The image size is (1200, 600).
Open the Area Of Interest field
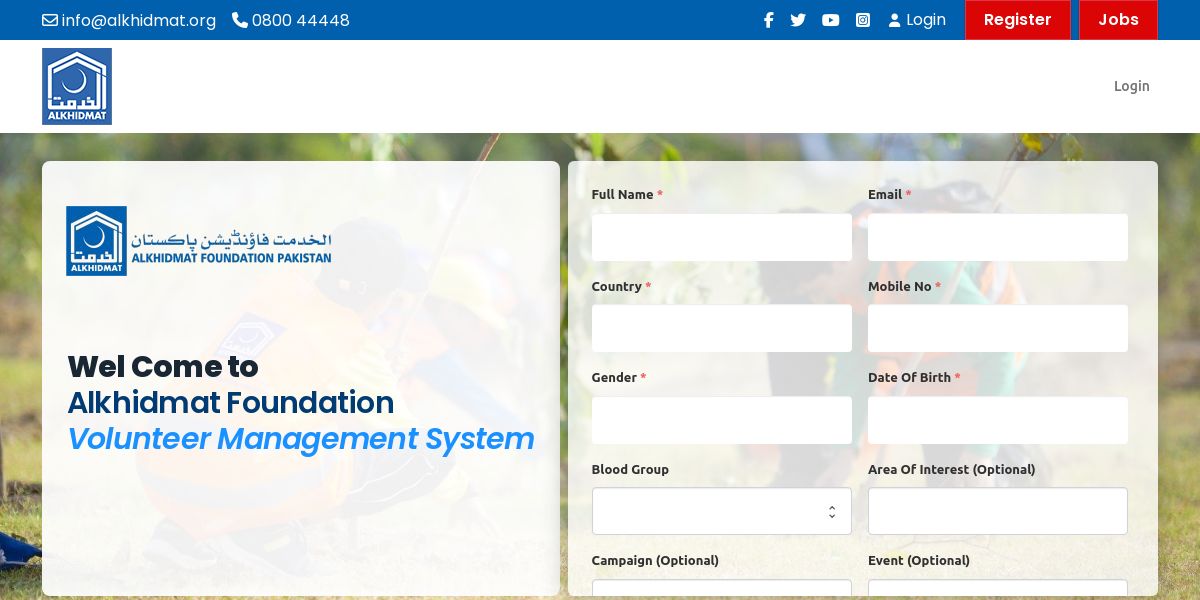(x=998, y=511)
